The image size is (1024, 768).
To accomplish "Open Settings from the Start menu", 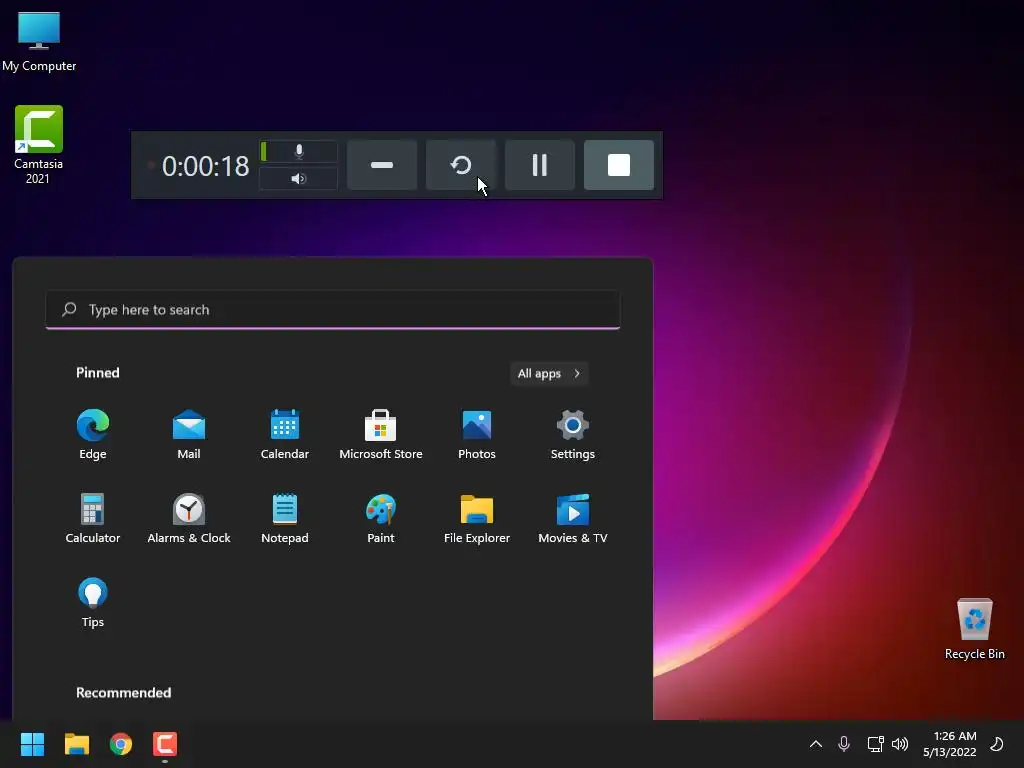I will (573, 434).
